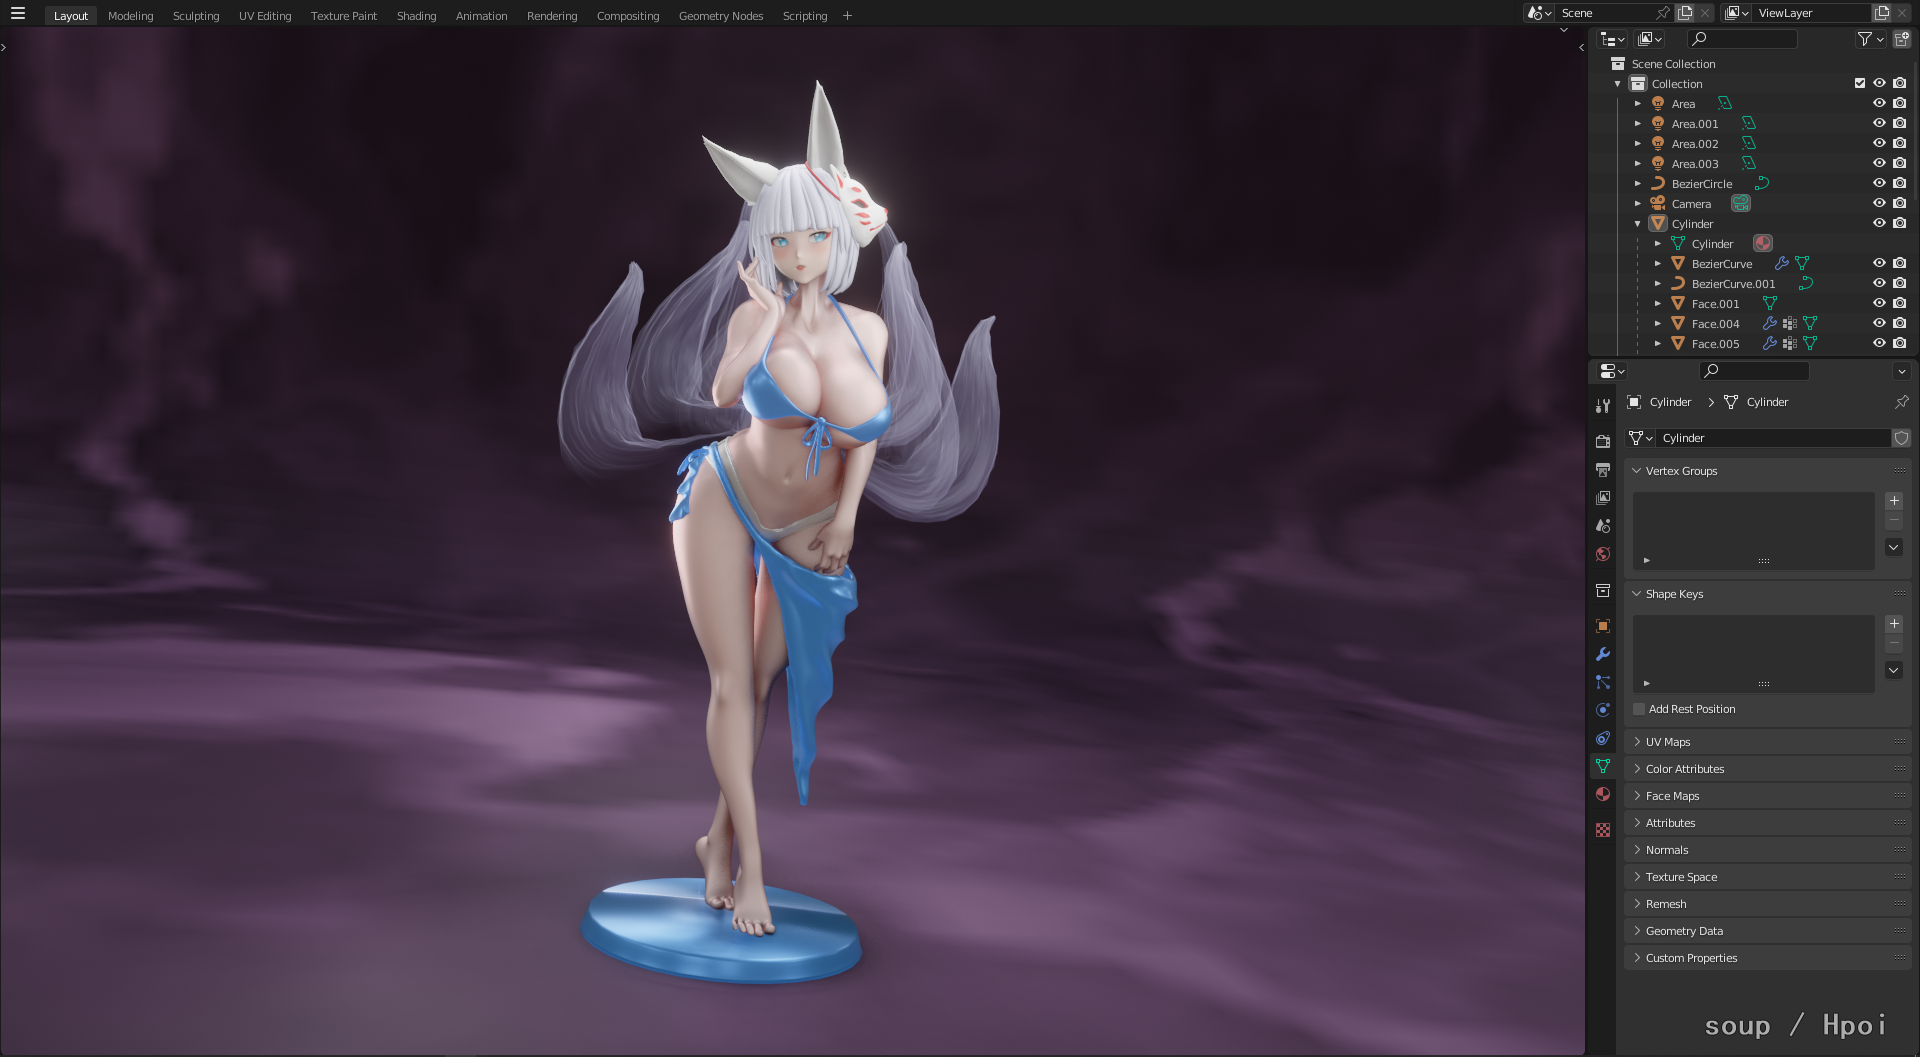Click the New Collection icon in outliner
Image resolution: width=1920 pixels, height=1057 pixels.
[x=1901, y=39]
